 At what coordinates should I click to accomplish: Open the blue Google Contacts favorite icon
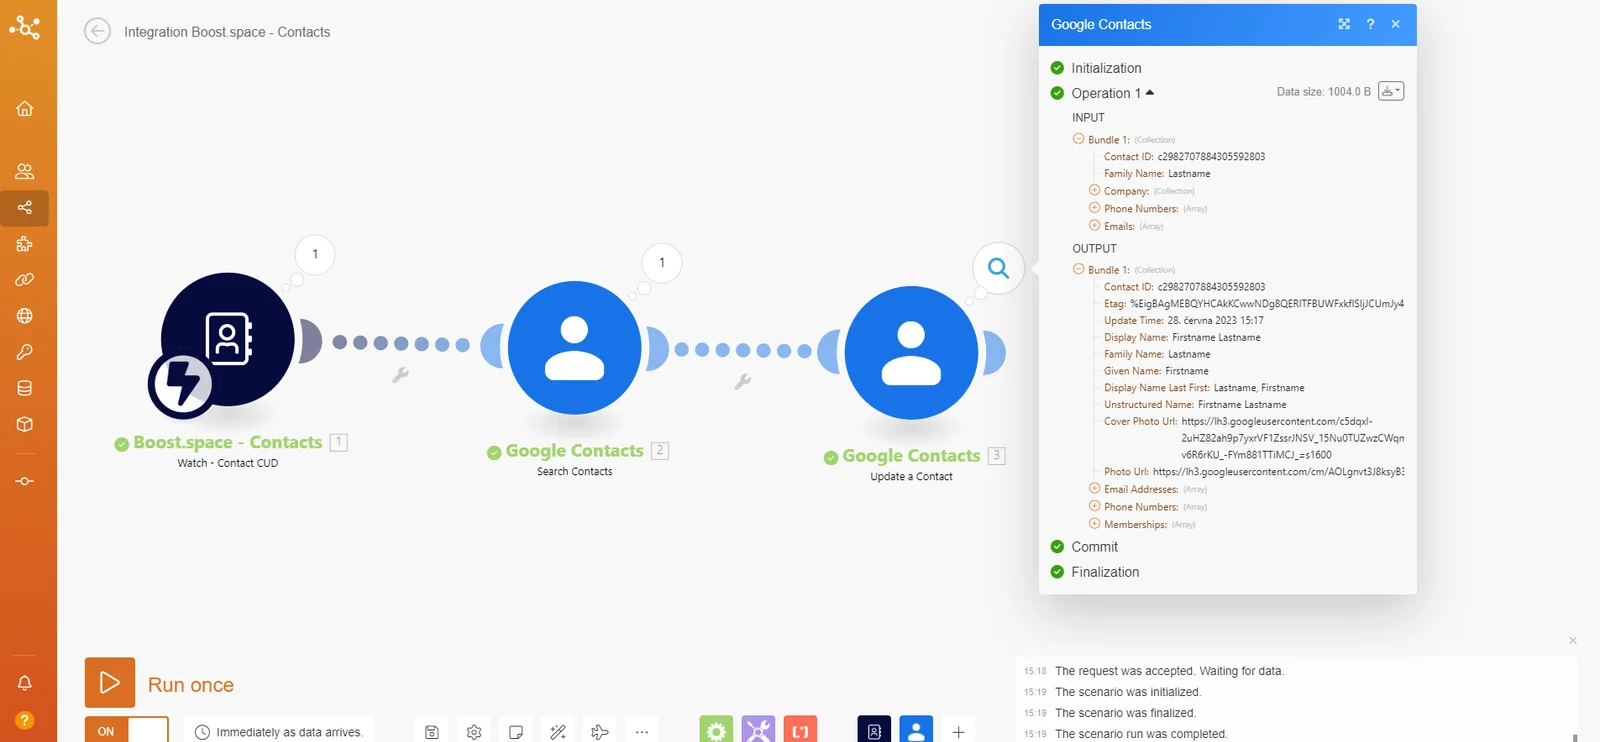[x=916, y=729]
